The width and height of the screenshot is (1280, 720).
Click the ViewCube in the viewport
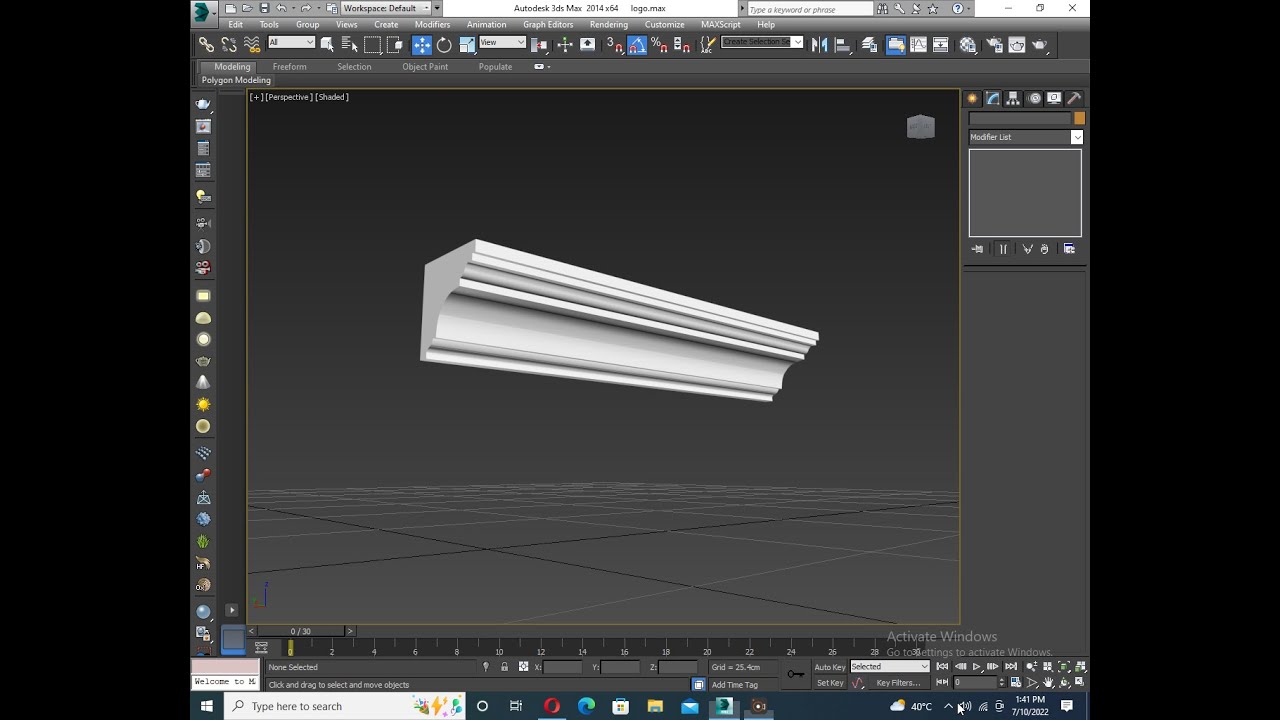tap(921, 127)
